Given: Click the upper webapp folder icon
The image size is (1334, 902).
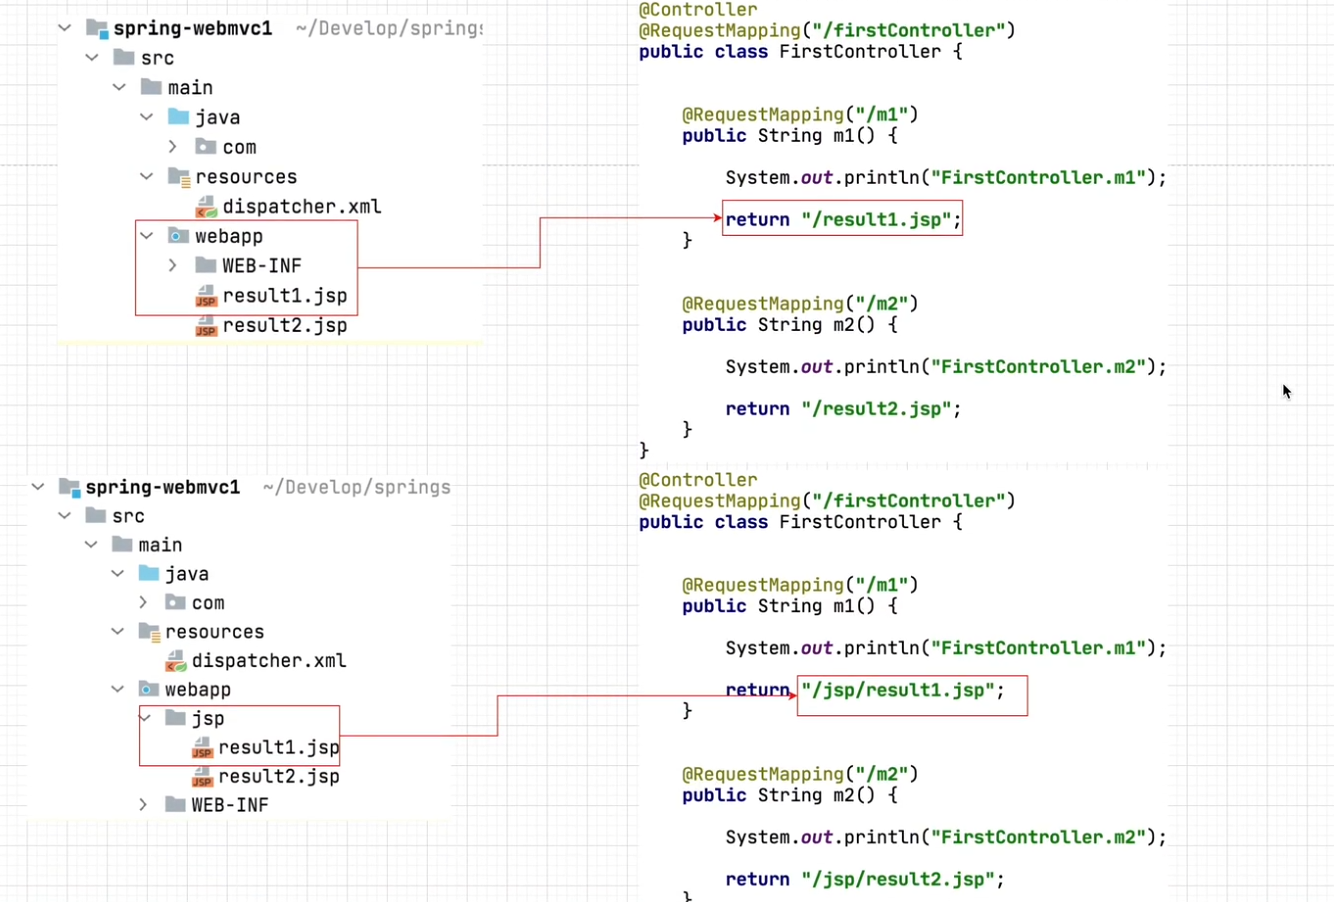Looking at the screenshot, I should click(x=179, y=236).
